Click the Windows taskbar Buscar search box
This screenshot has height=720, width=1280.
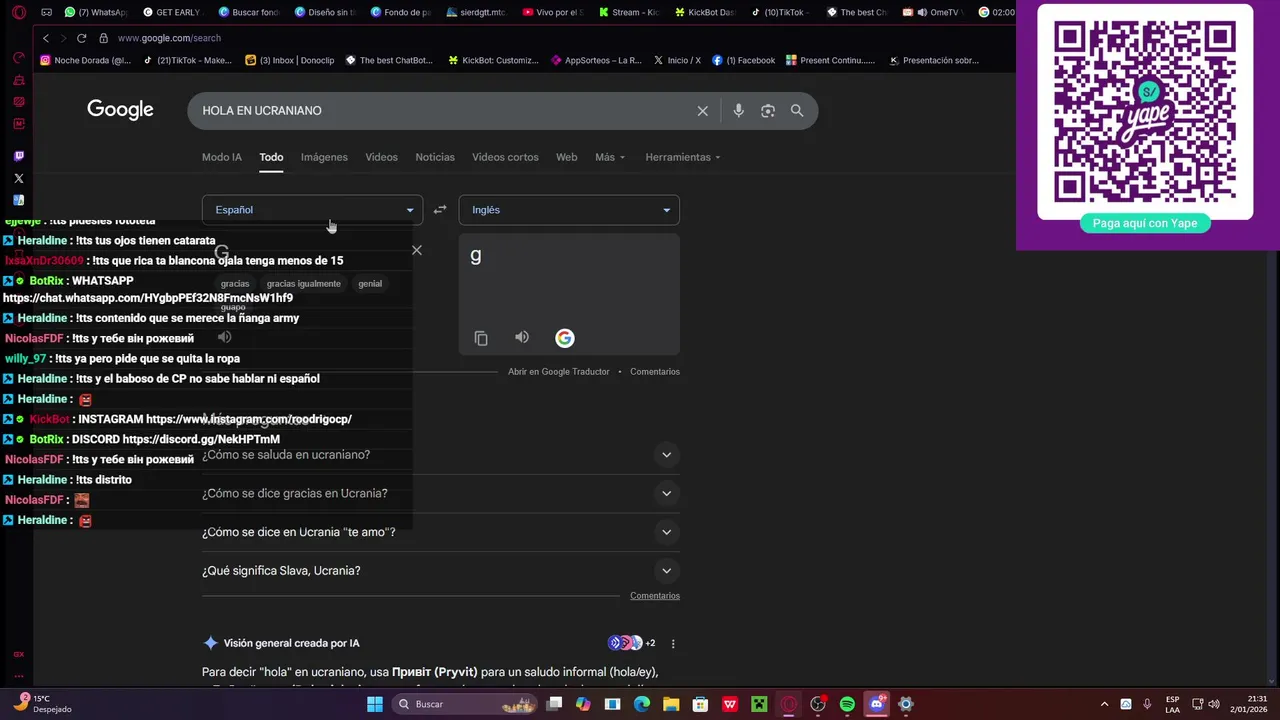[465, 704]
